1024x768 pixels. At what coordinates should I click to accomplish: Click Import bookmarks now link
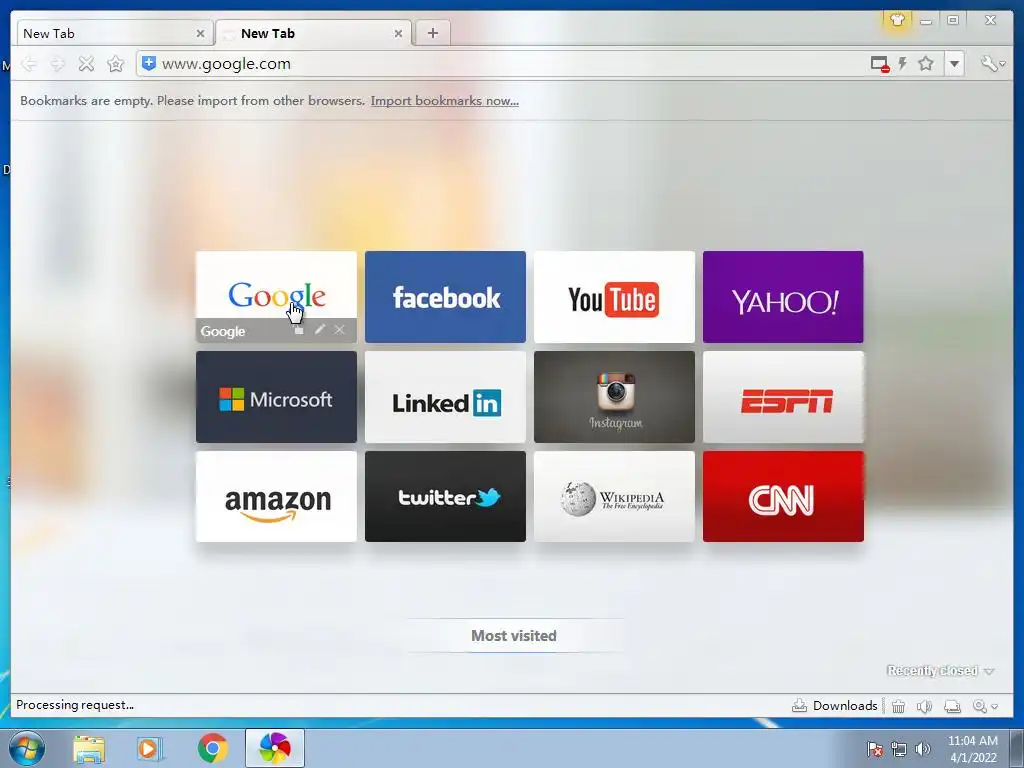445,101
